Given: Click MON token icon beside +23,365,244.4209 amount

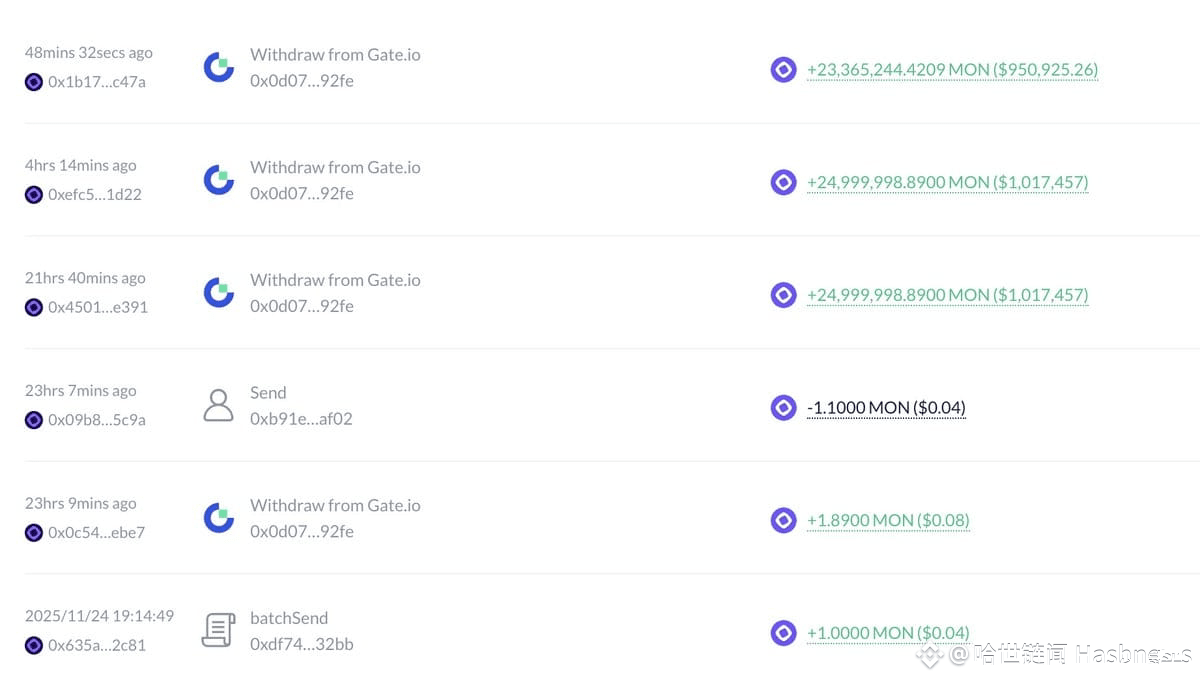Looking at the screenshot, I should (x=783, y=69).
